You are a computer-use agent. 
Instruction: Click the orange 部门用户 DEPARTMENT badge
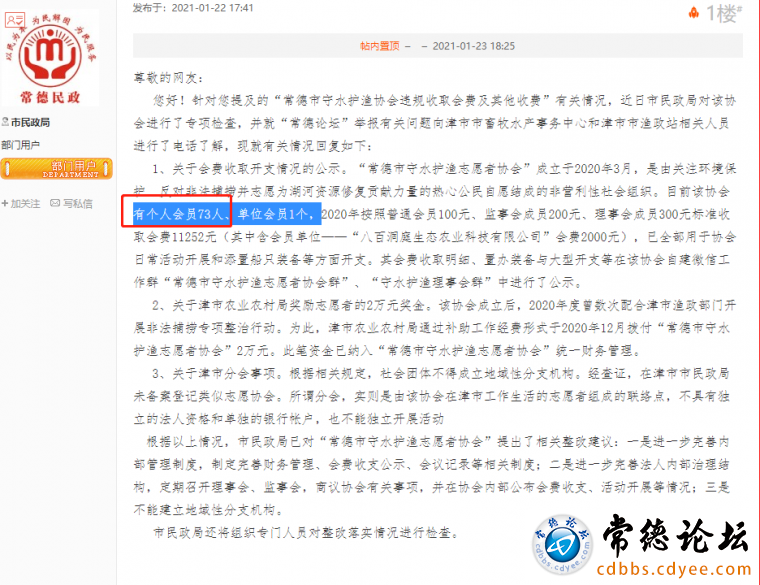tap(56, 169)
